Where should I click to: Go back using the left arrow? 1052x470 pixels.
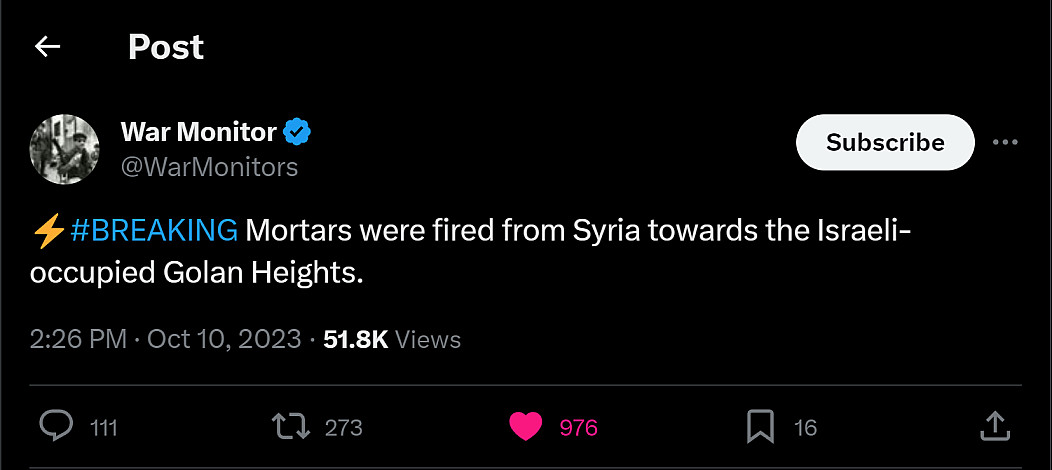point(47,47)
